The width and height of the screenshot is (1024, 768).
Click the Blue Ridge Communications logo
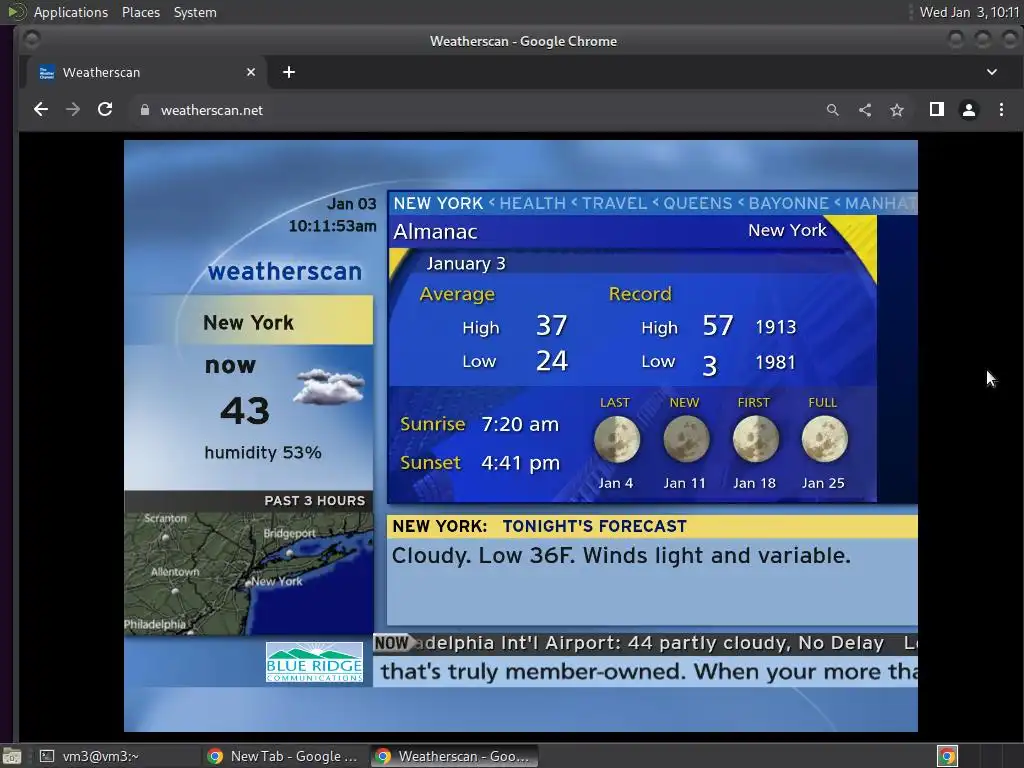click(314, 662)
